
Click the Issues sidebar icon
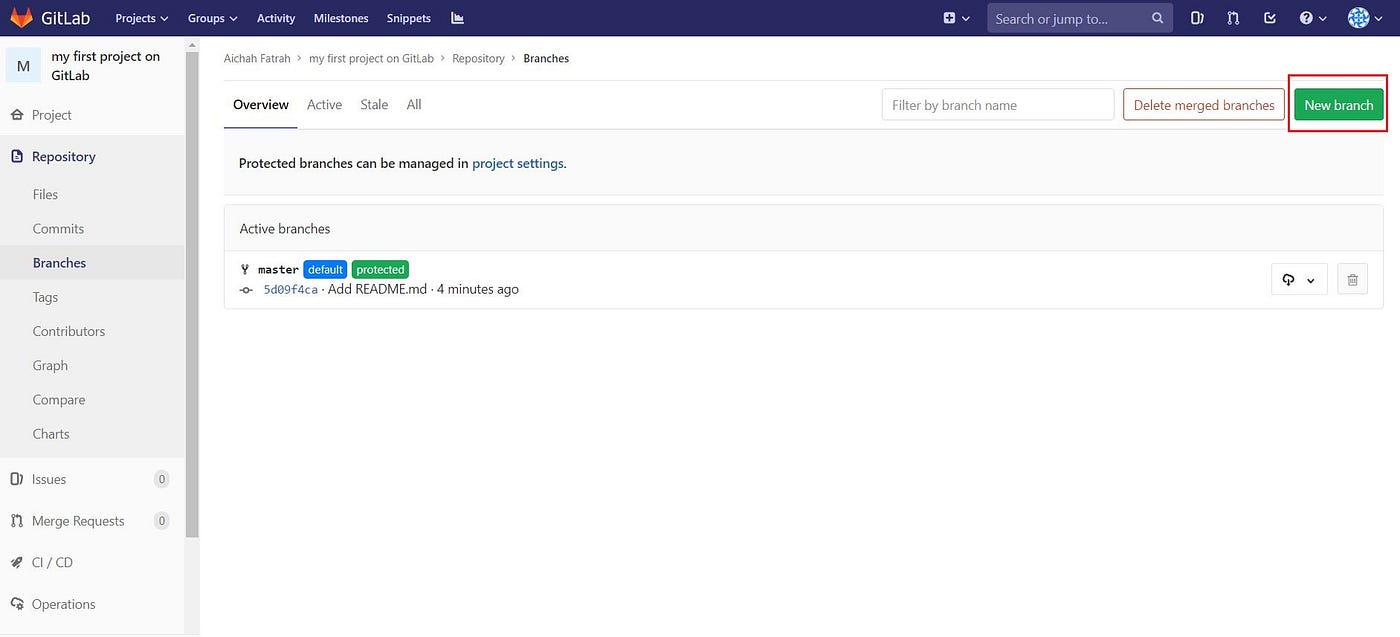click(x=17, y=479)
